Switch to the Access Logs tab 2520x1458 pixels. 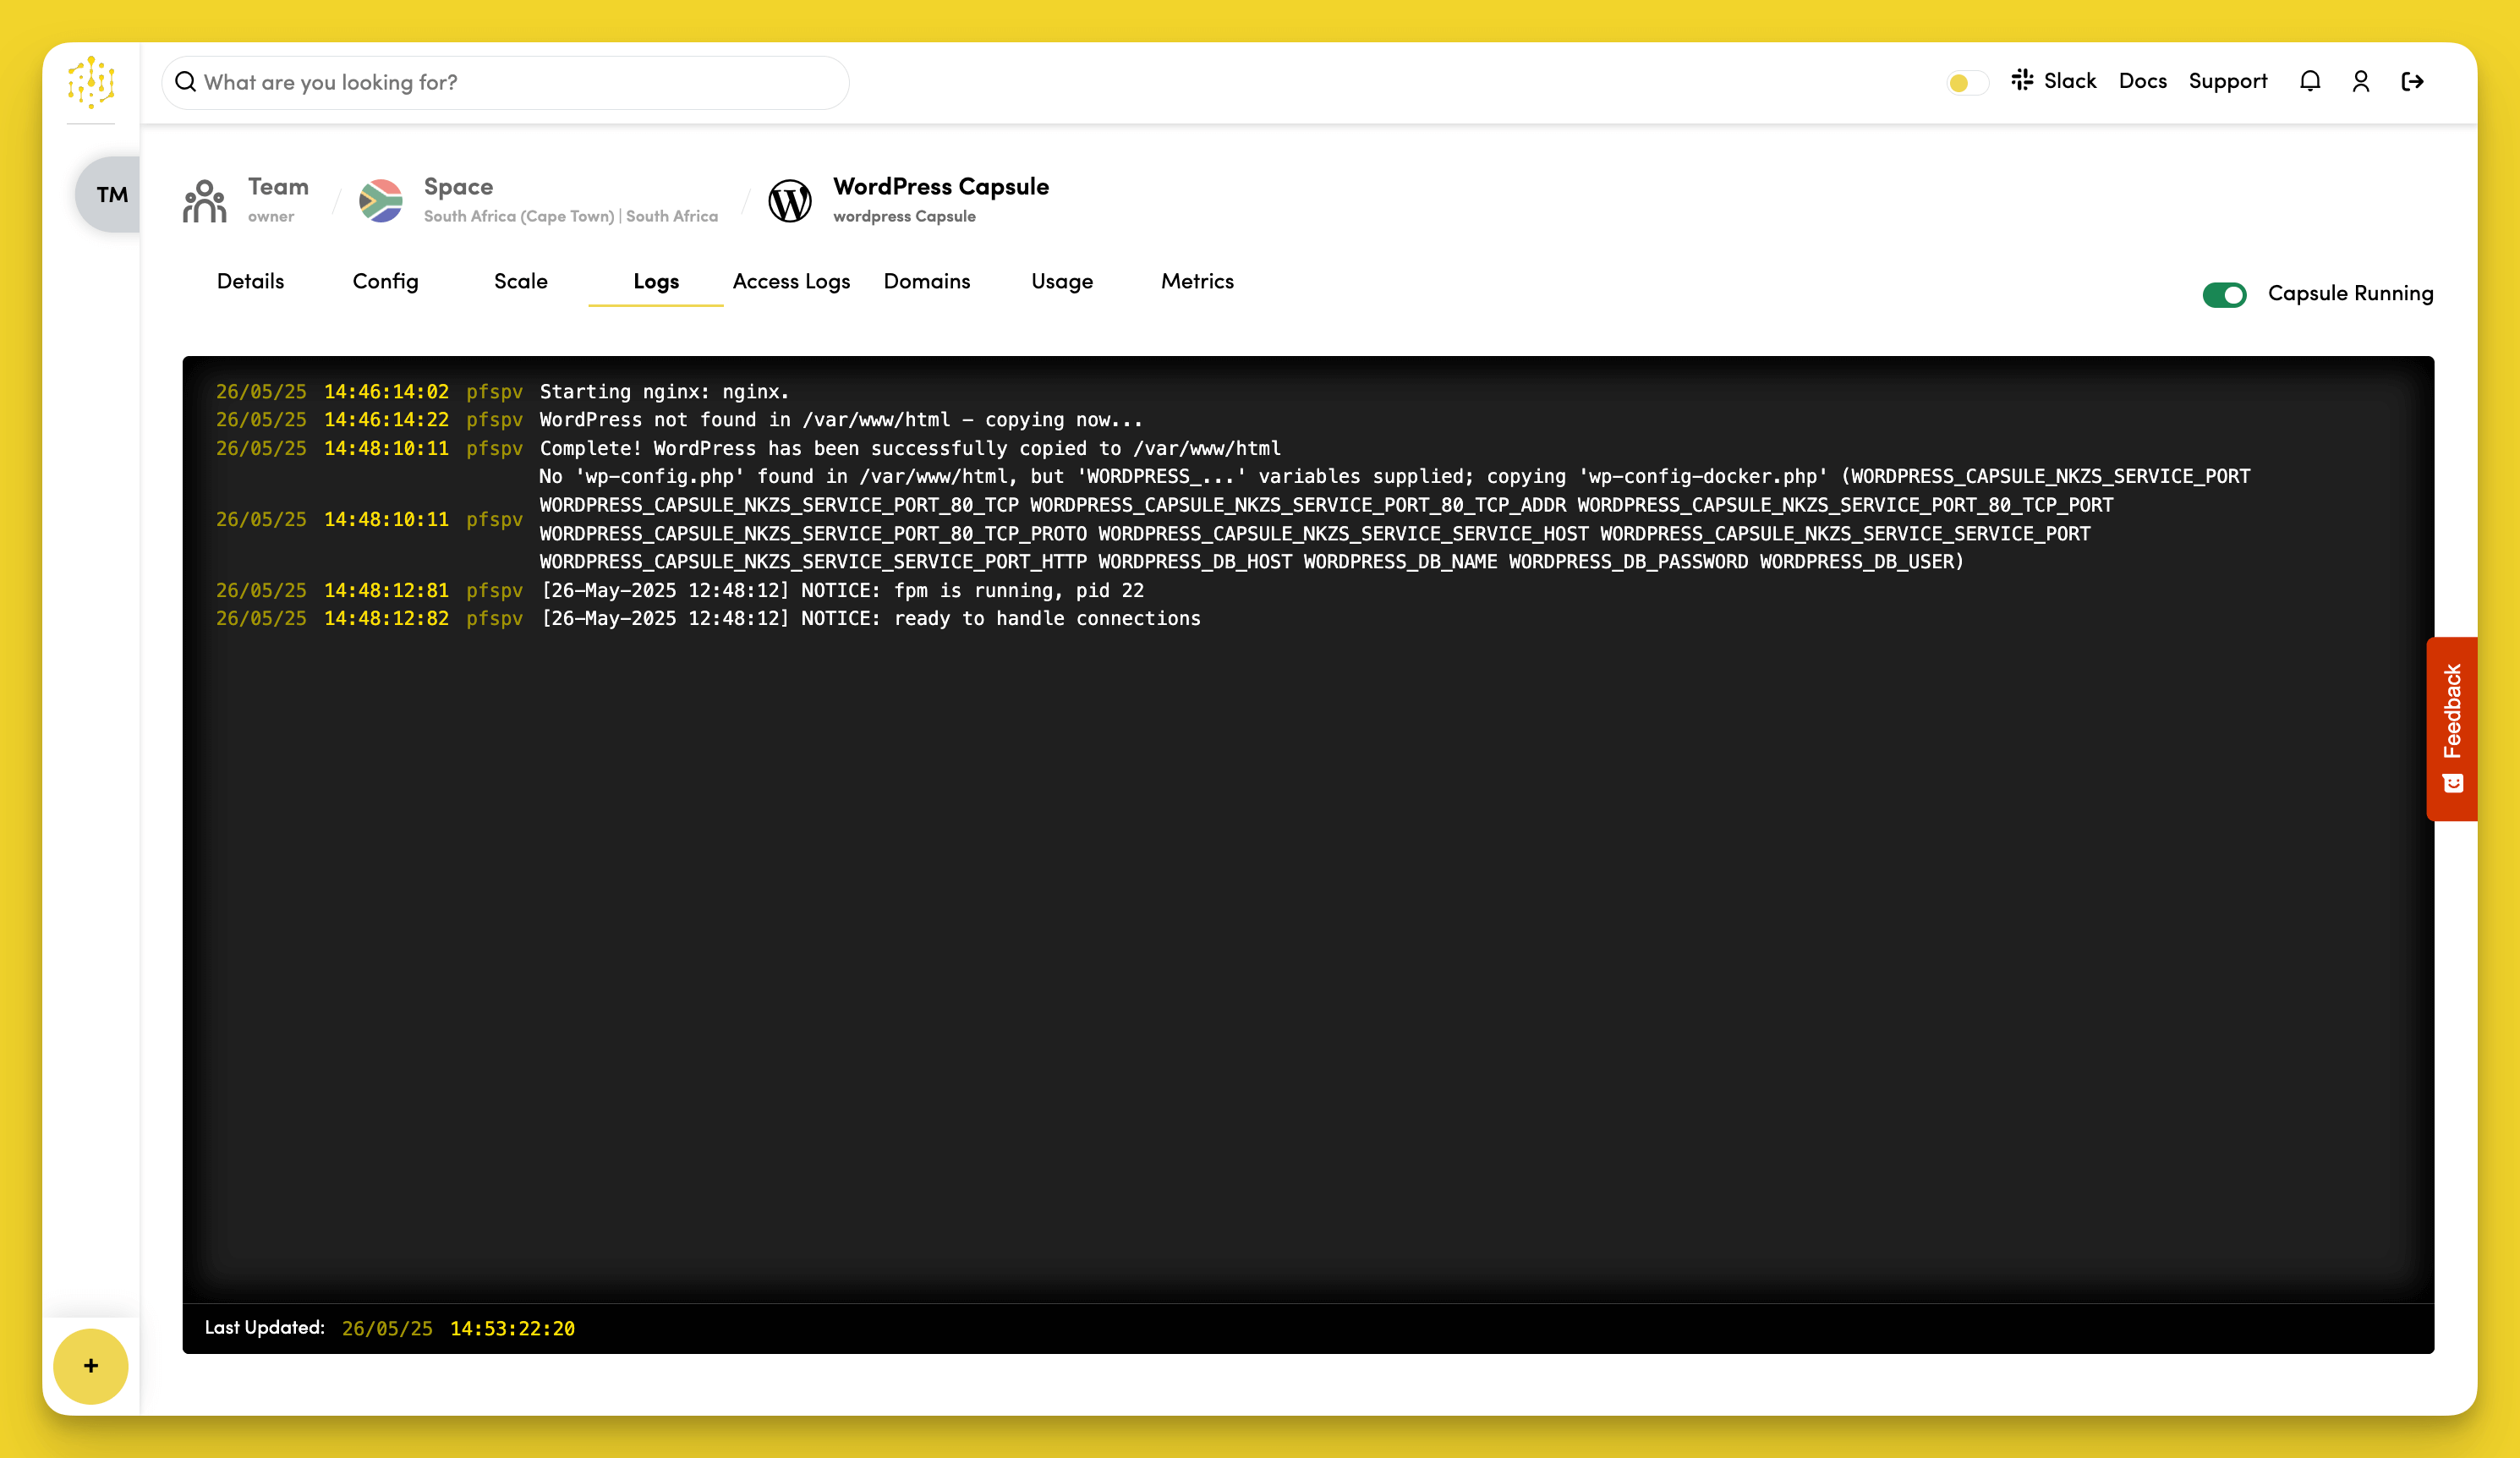[x=791, y=281]
